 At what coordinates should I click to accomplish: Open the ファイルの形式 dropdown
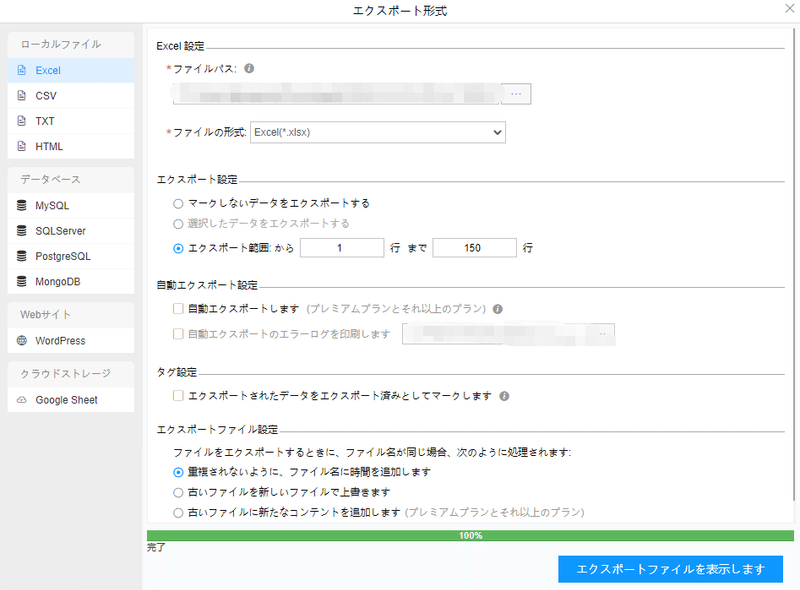377,132
